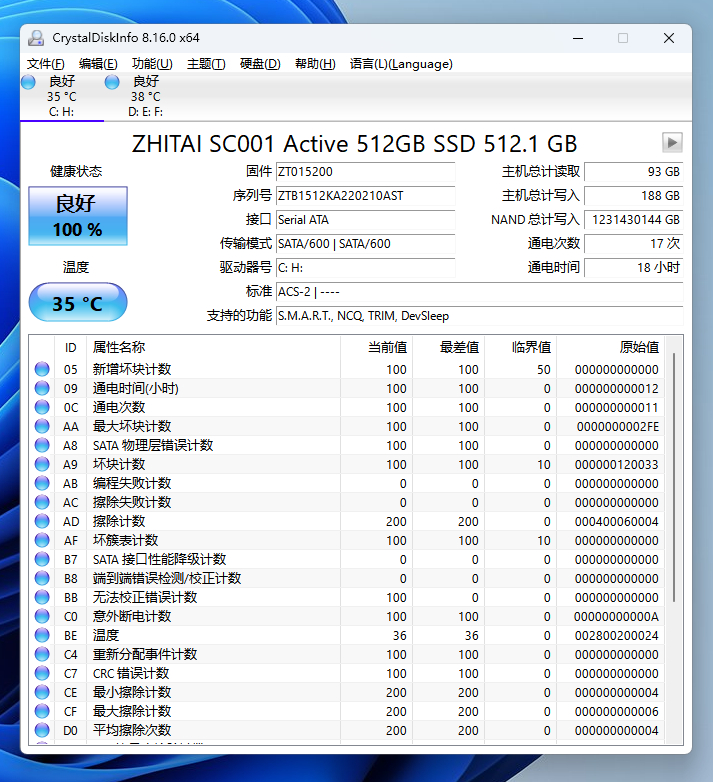Click raw value 00000000000A

tap(616, 616)
